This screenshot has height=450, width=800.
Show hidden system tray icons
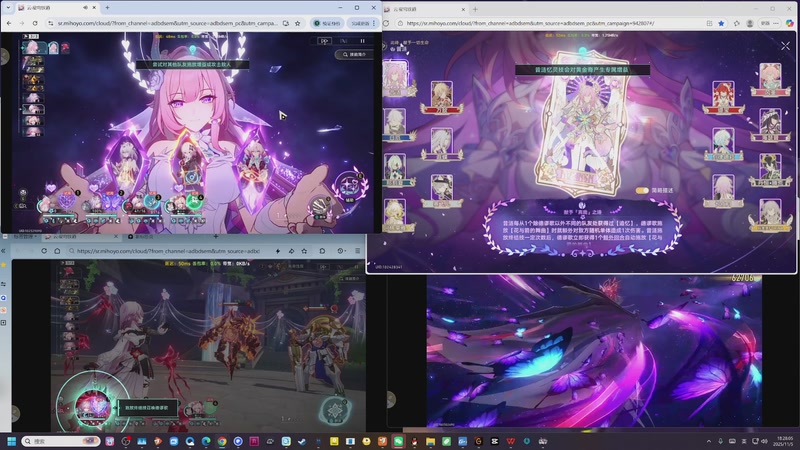708,441
